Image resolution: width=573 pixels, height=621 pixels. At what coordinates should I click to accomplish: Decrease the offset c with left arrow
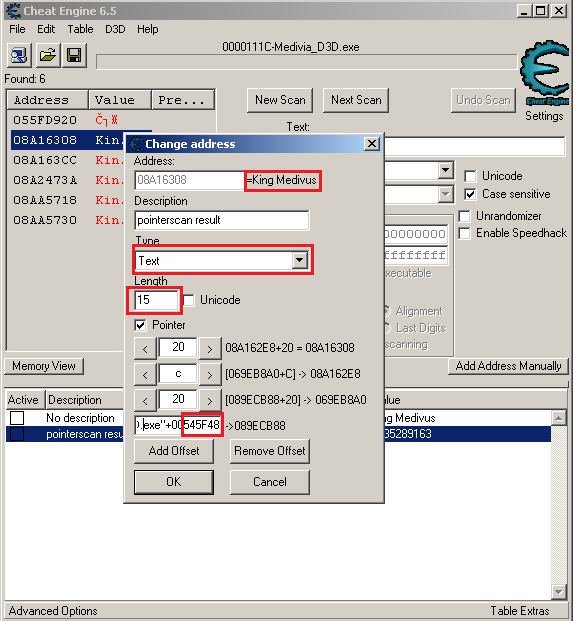pos(145,375)
